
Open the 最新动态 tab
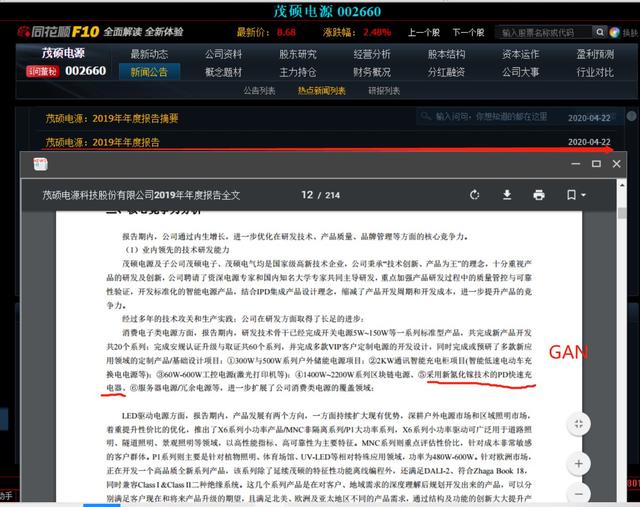coord(149,54)
